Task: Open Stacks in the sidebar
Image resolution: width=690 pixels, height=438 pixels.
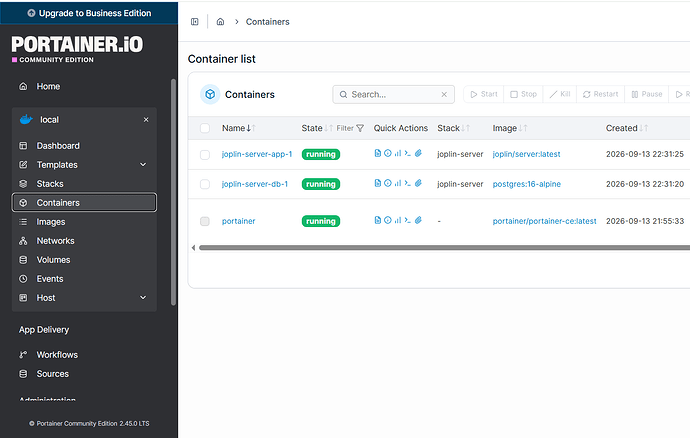Action: point(84,184)
